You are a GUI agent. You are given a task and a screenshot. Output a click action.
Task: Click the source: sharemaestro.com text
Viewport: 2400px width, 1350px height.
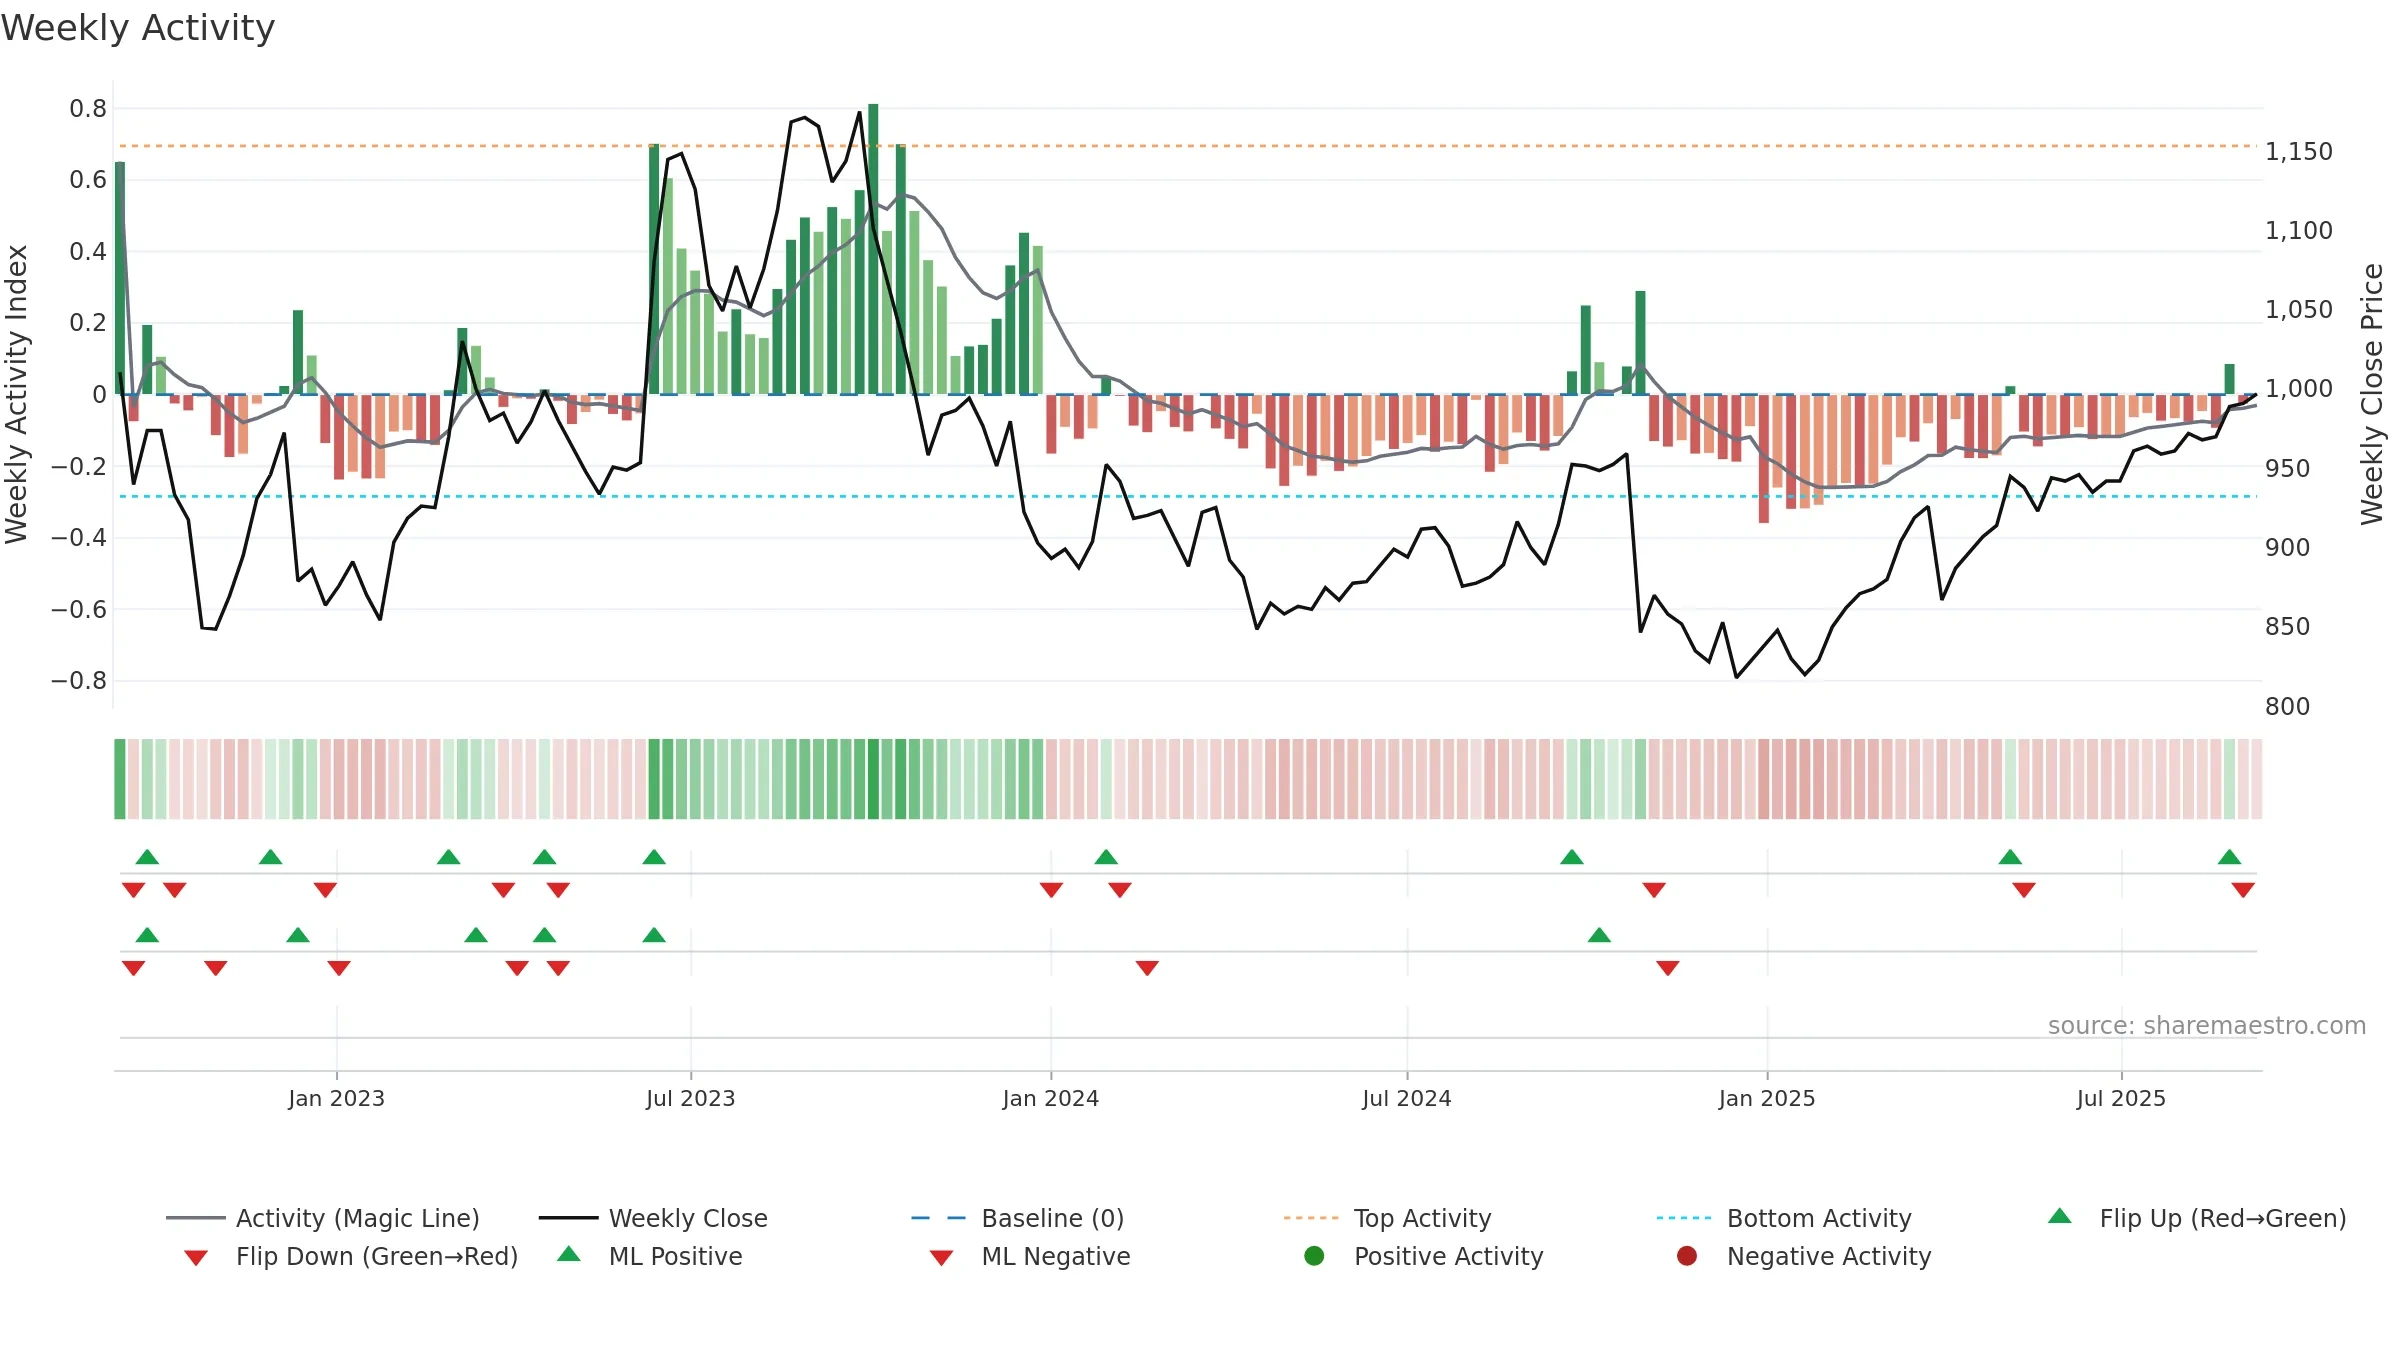pyautogui.click(x=2207, y=1026)
